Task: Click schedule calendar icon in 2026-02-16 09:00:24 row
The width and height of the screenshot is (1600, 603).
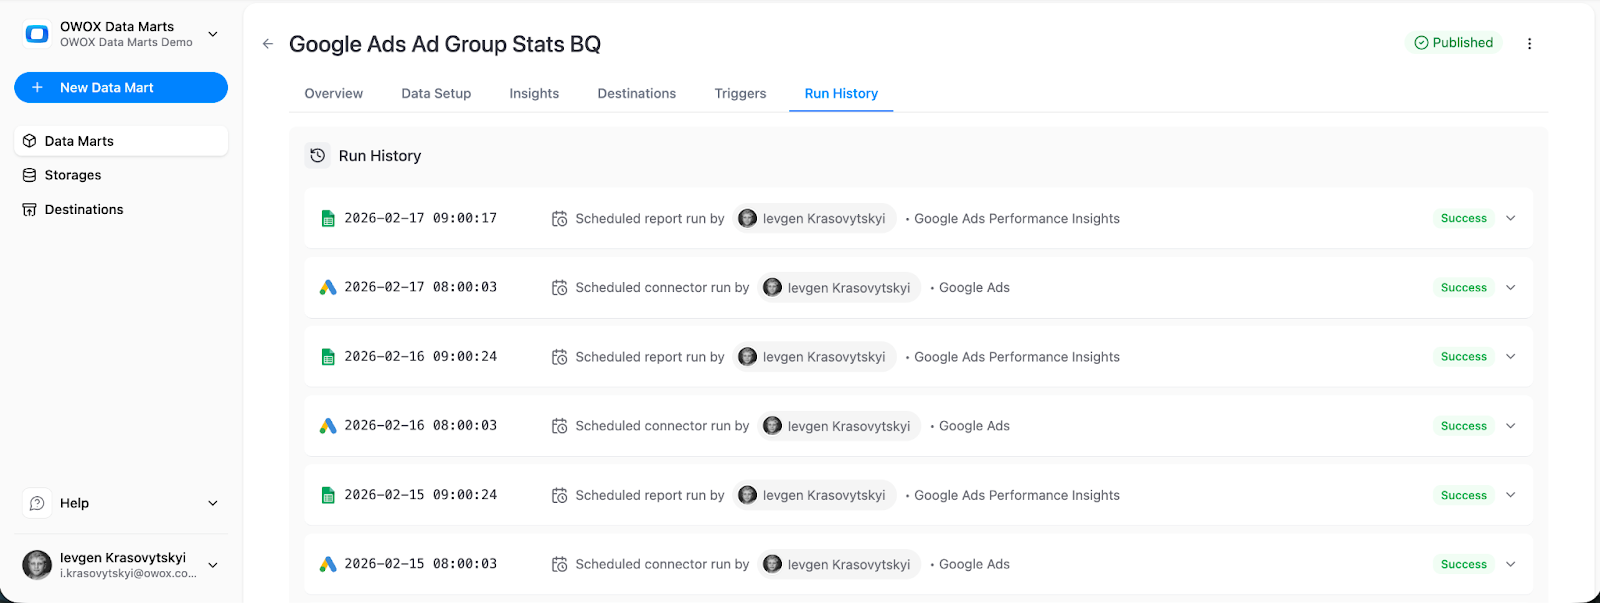Action: (560, 357)
